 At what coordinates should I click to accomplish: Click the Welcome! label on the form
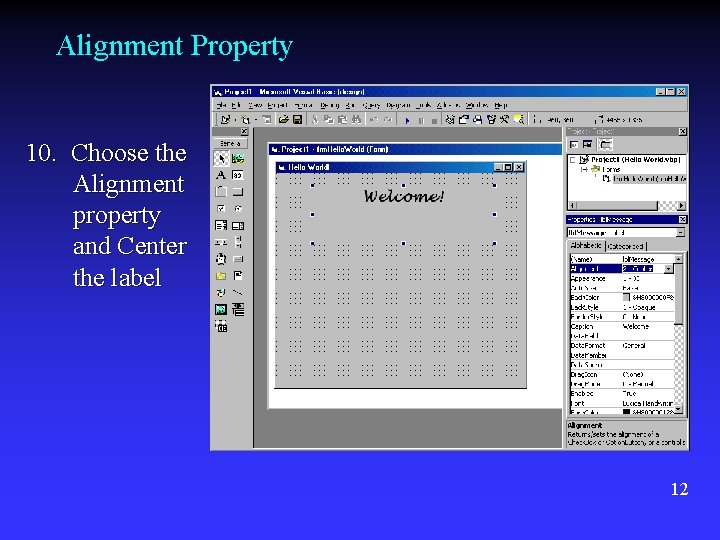(x=404, y=197)
